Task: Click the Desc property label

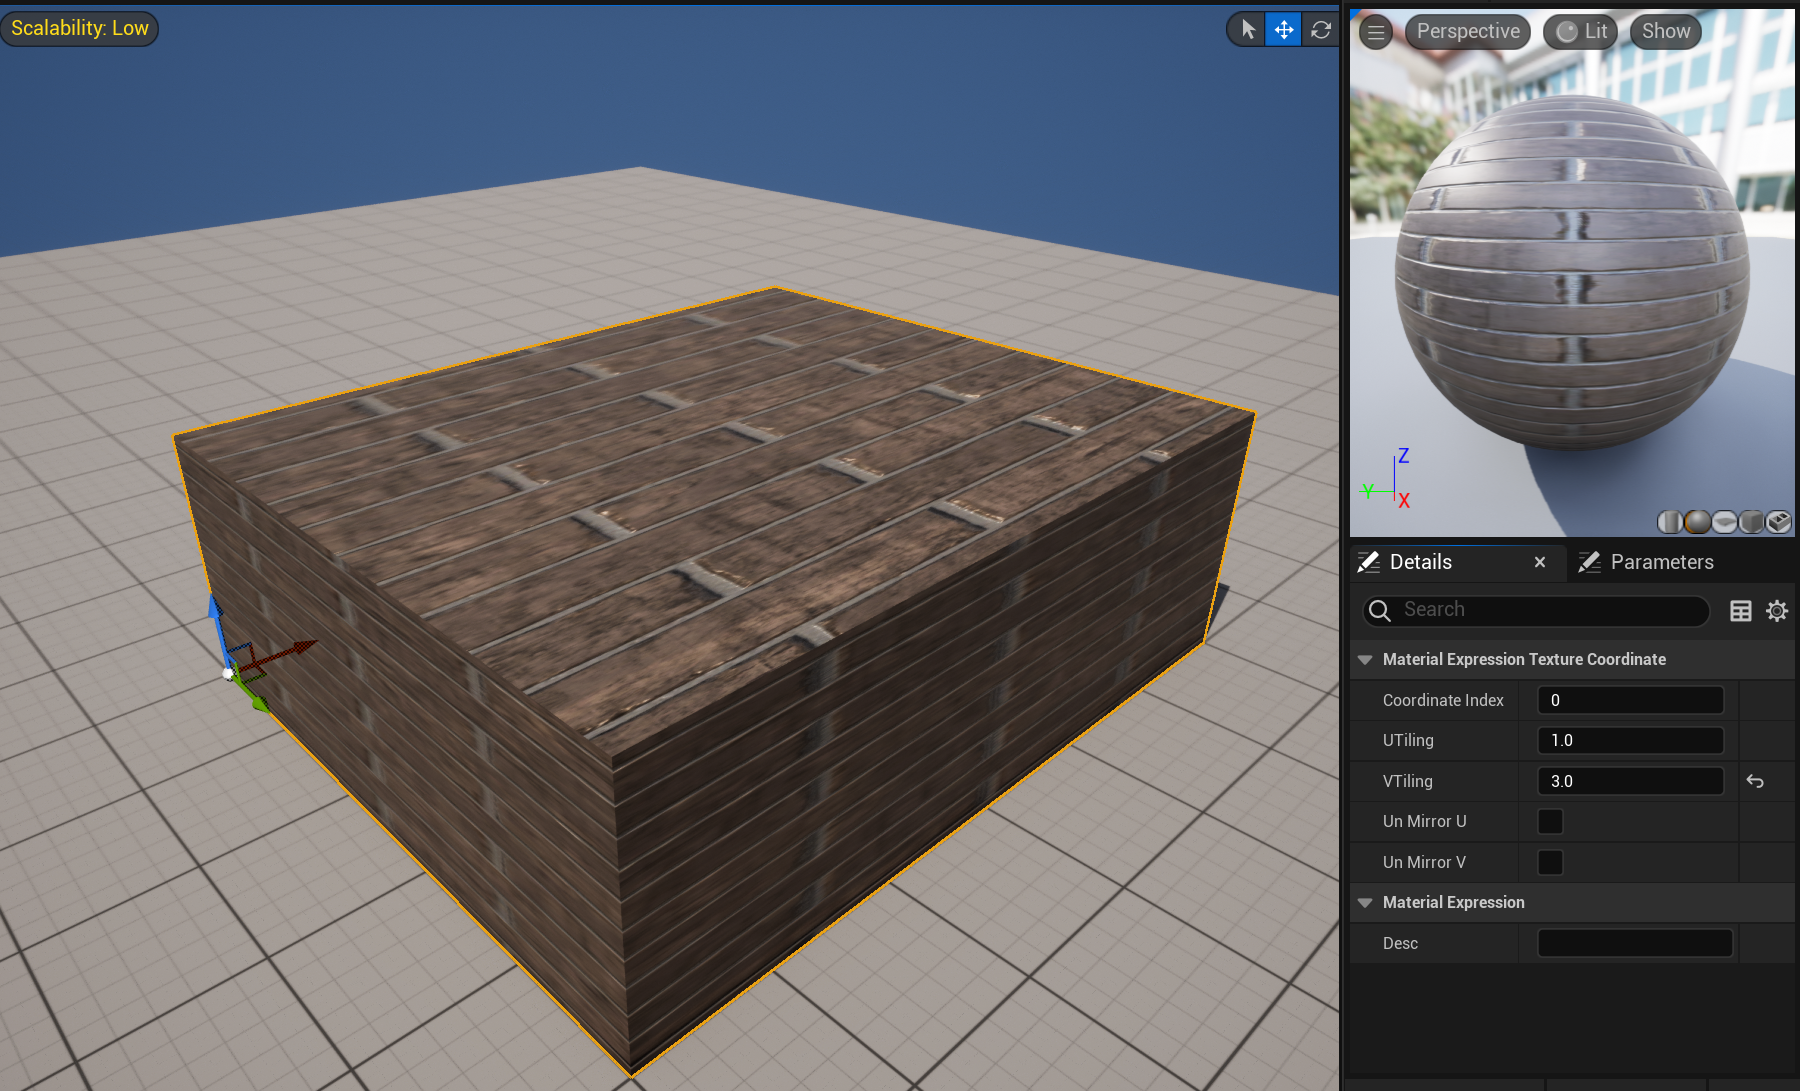Action: tap(1400, 943)
